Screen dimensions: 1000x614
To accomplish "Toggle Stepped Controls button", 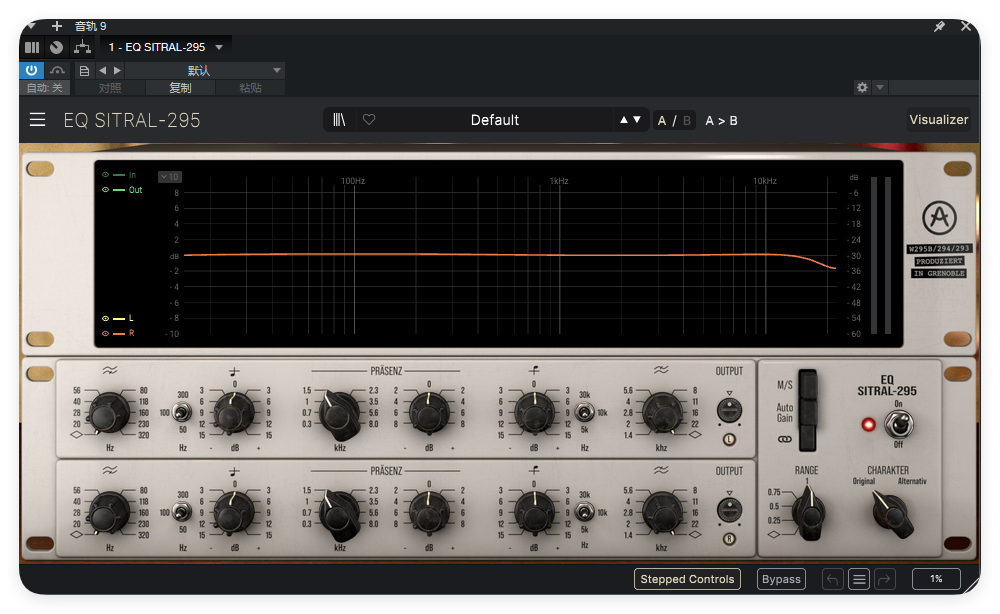I will (x=687, y=579).
